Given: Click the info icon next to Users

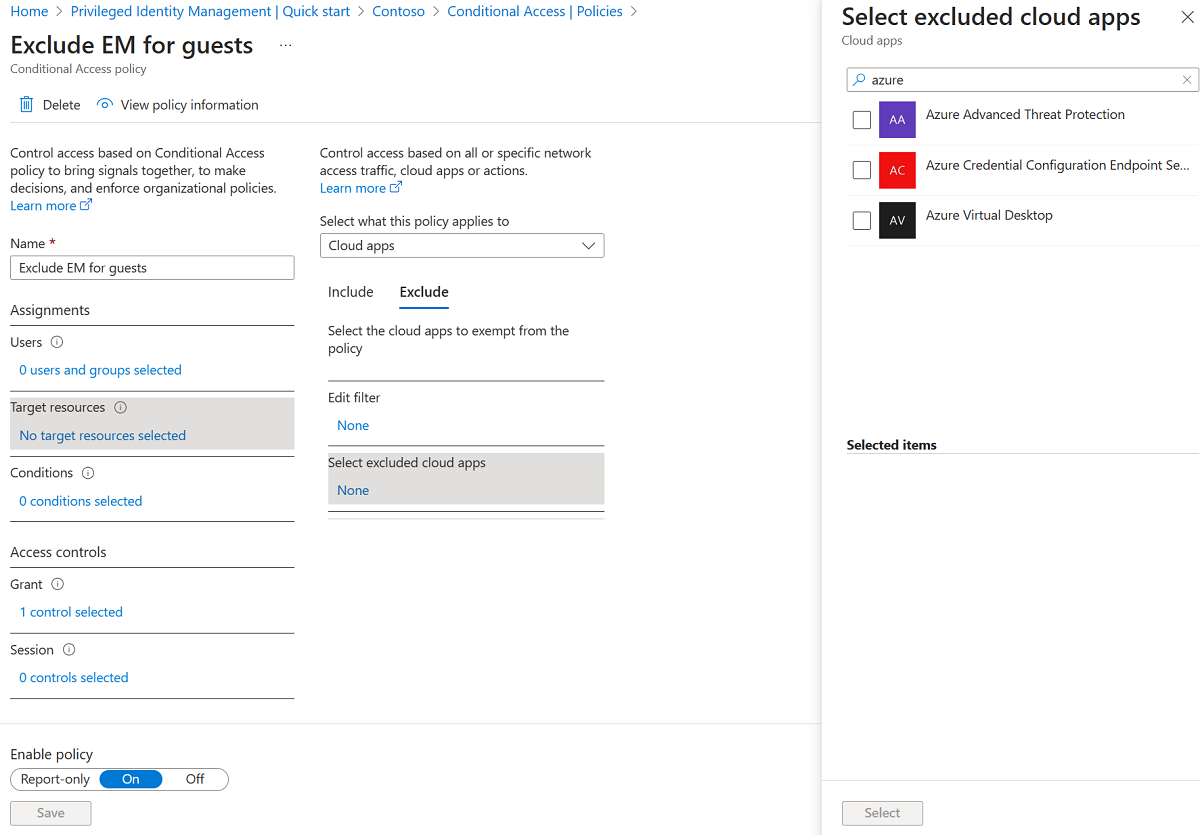Looking at the screenshot, I should tap(57, 342).
